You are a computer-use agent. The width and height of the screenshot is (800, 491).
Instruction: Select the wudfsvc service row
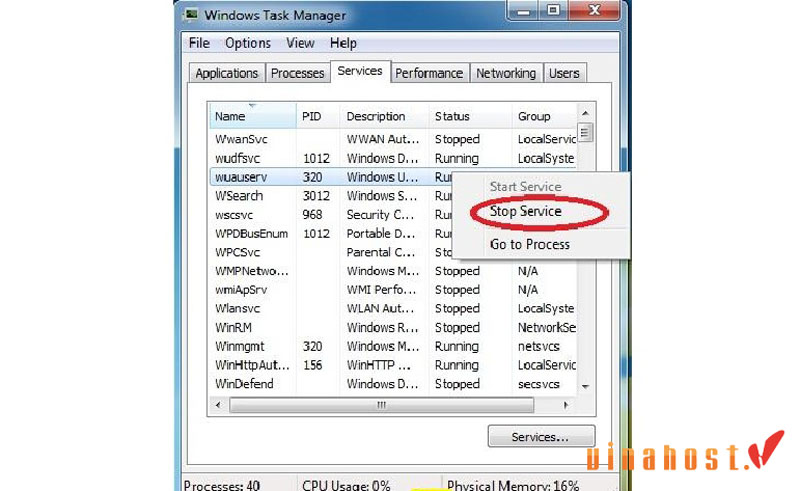pyautogui.click(x=393, y=158)
